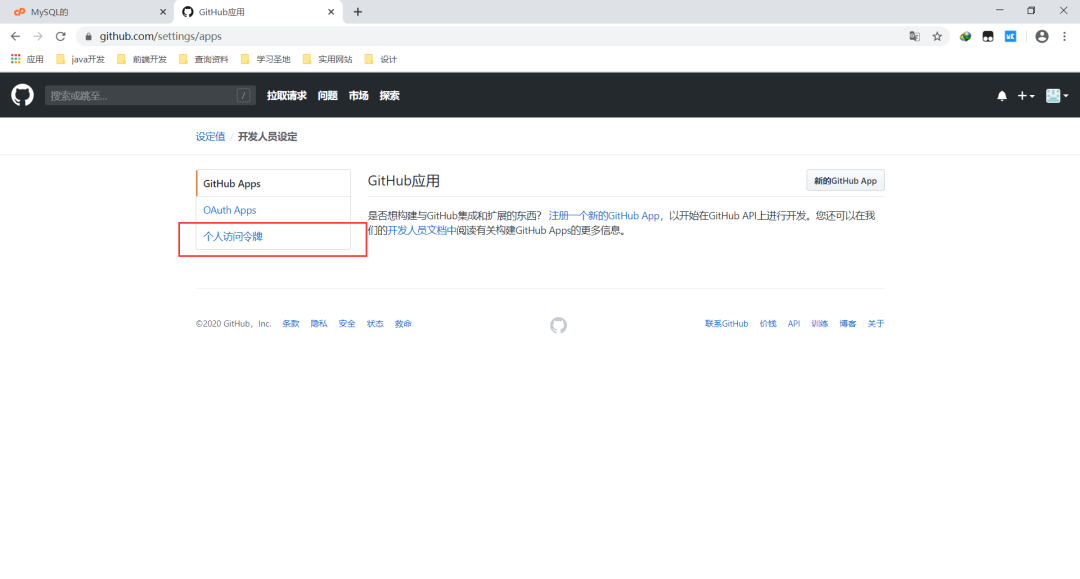Expand the plus create-new dropdown
This screenshot has height=579, width=1080.
coord(1026,96)
